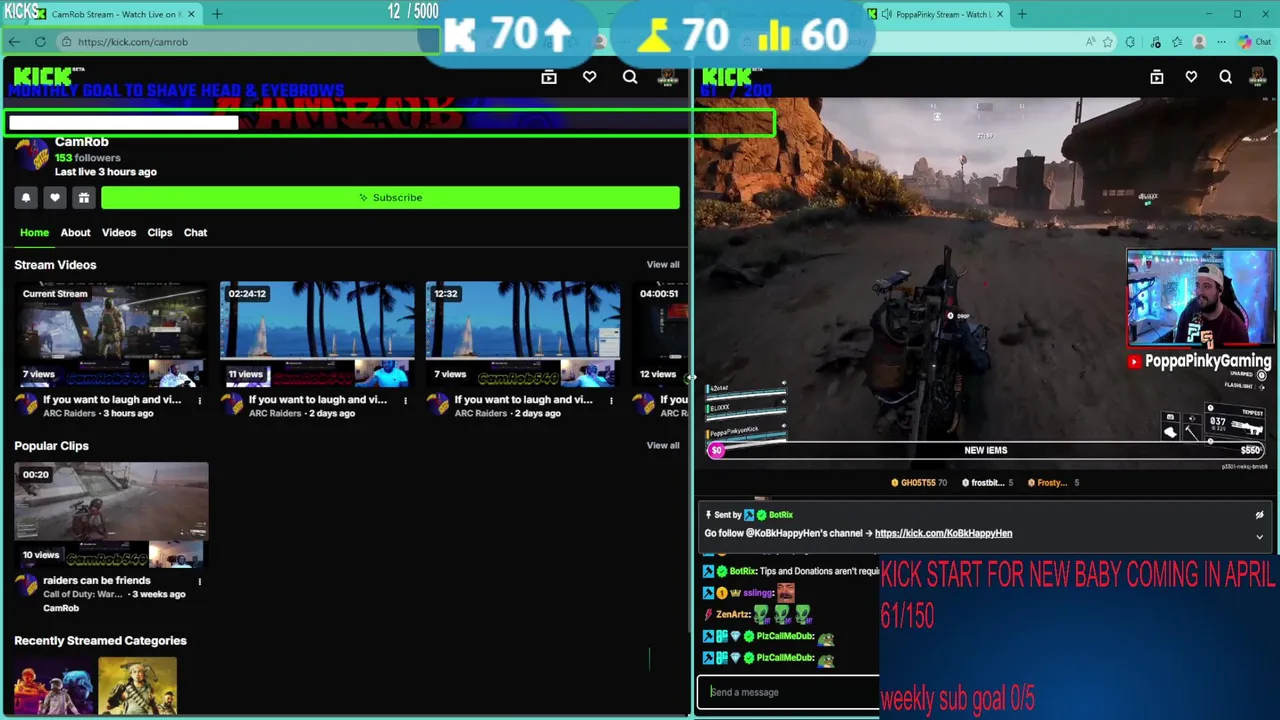Click the read aloud icon in right browser
1280x720 pixels.
(x=1089, y=42)
